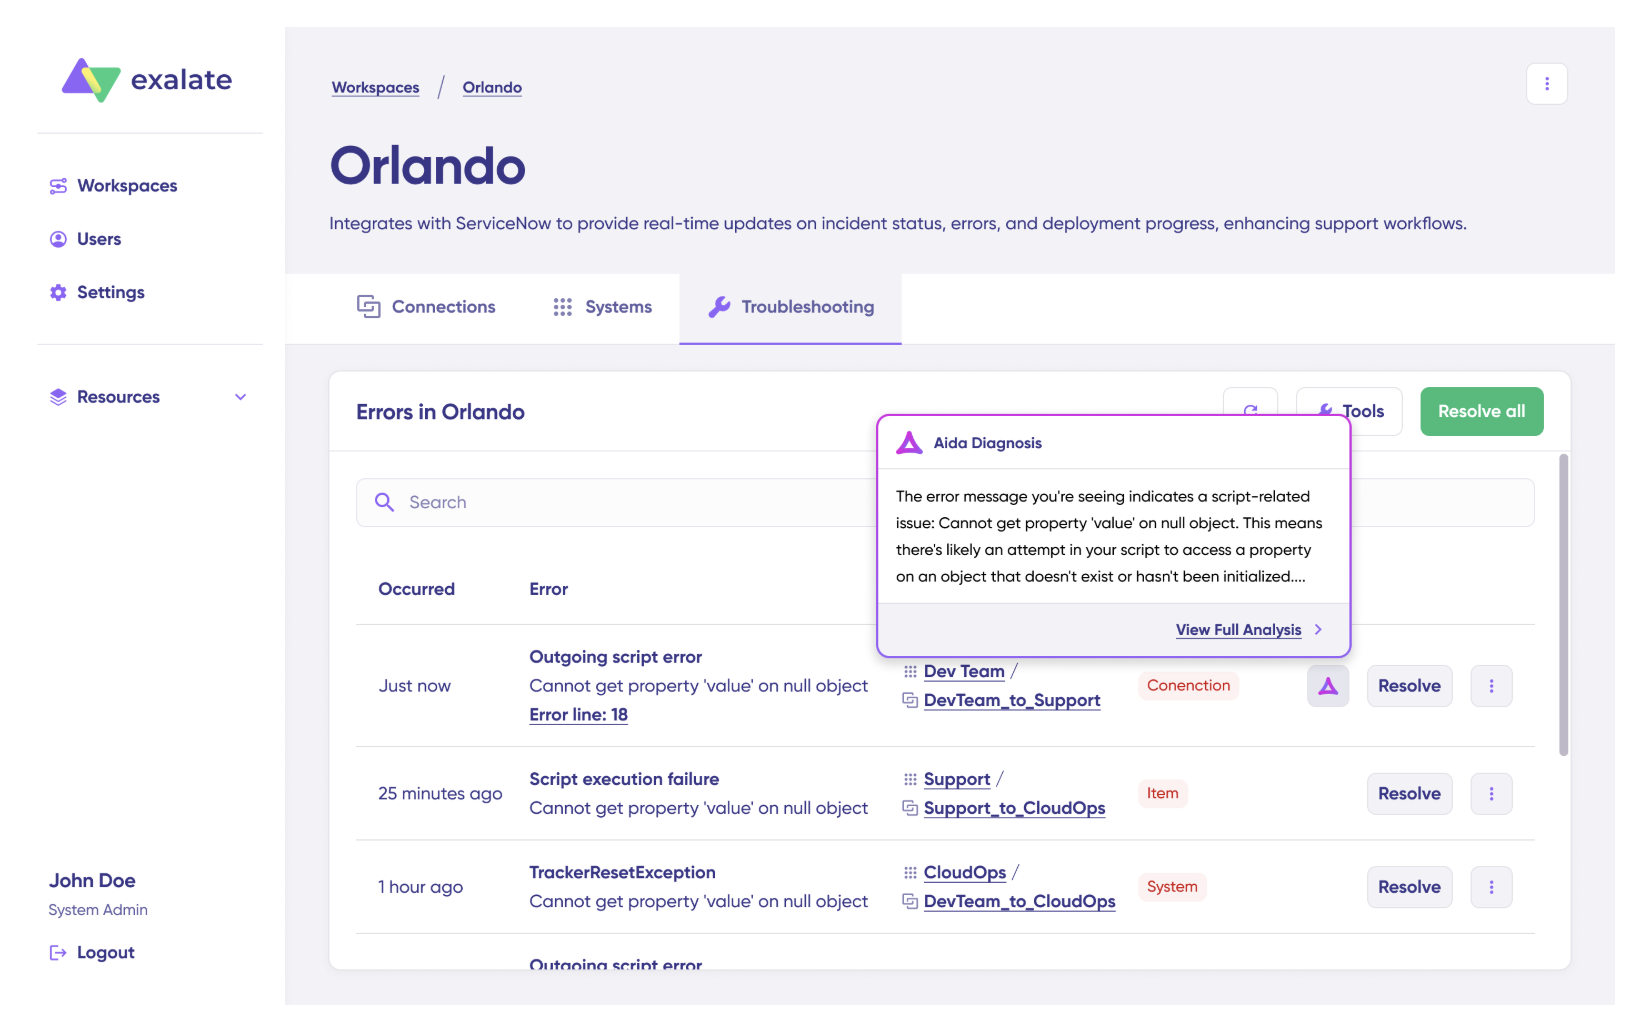
Task: Open the Support_to_CloudOps connection link
Action: [1014, 808]
